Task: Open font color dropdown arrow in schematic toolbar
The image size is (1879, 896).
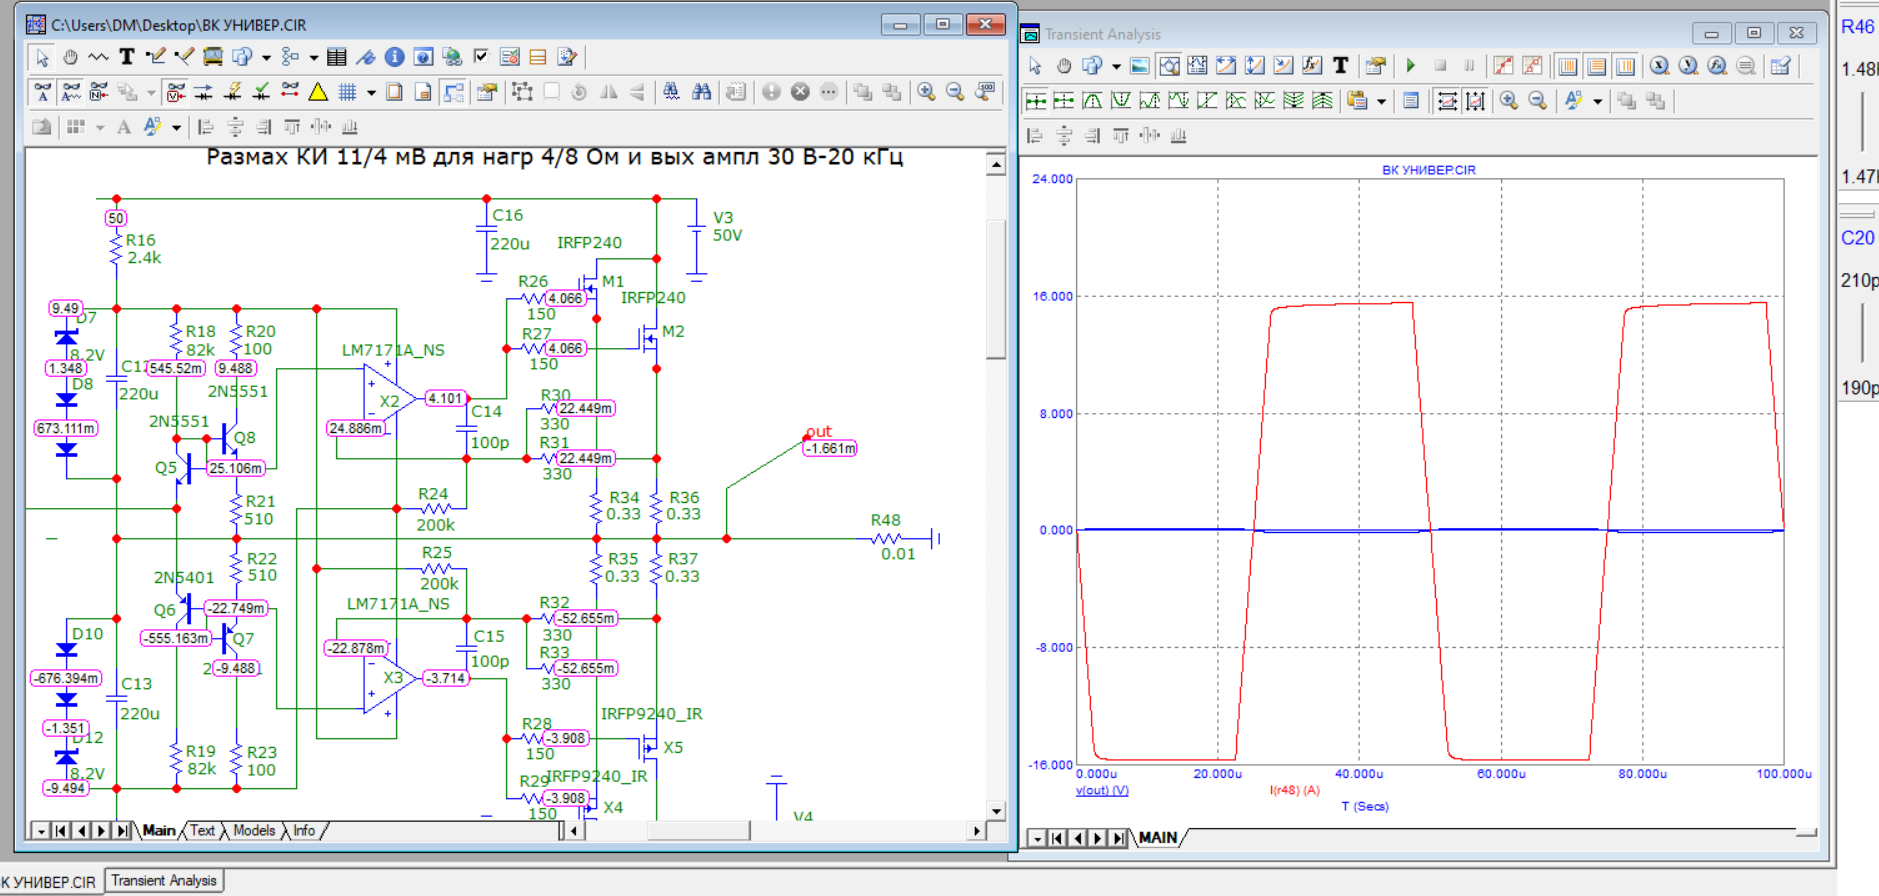Action: pos(176,128)
